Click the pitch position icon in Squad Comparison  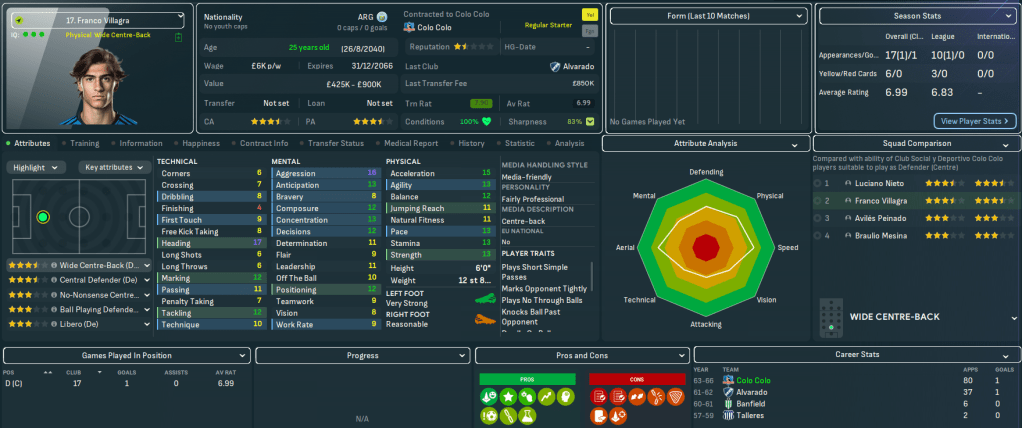click(x=828, y=318)
